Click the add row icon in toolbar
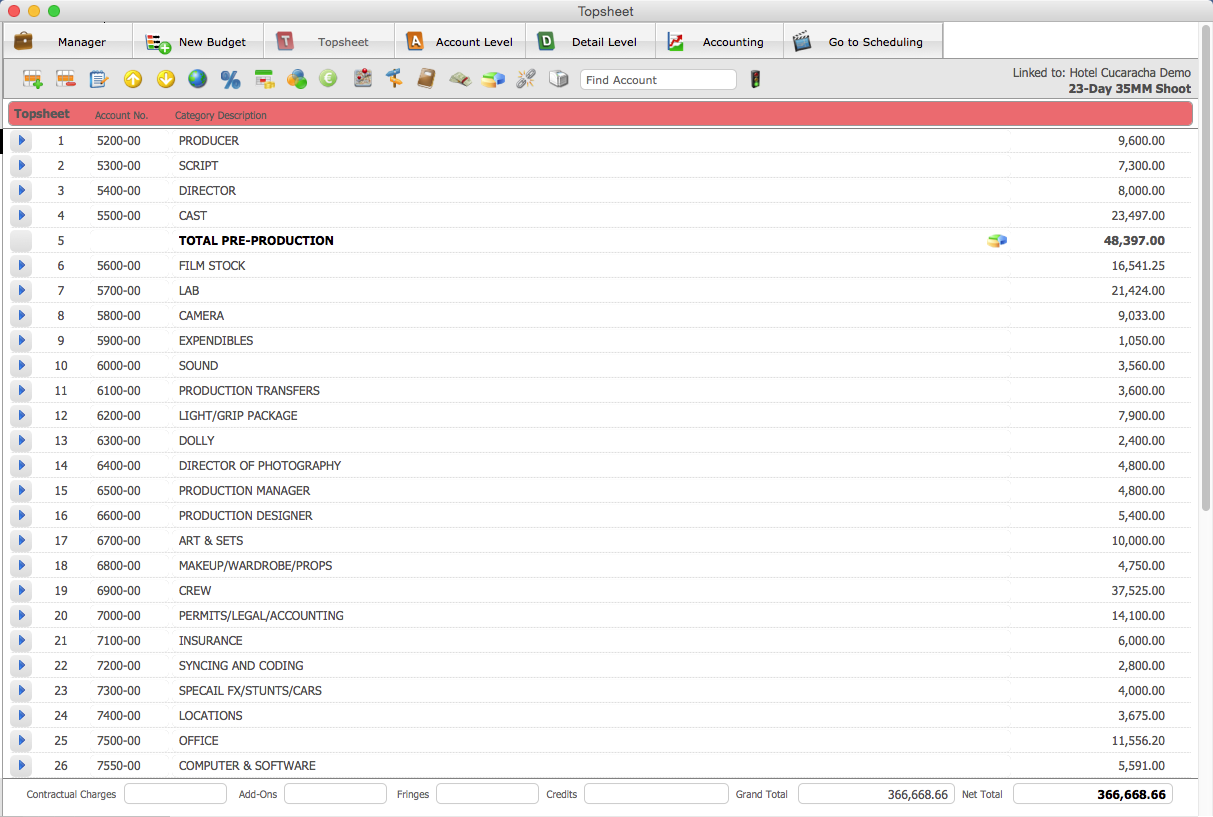The width and height of the screenshot is (1213, 817). pos(33,79)
